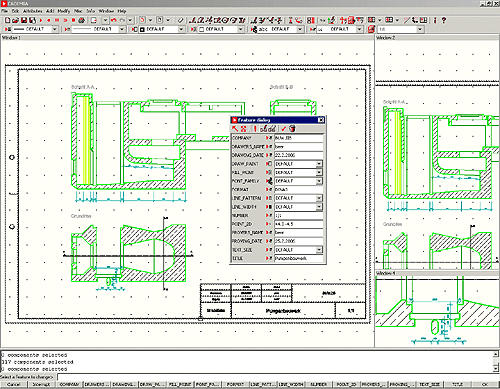The image size is (500, 389).
Task: Open the Add menu
Action: (50, 11)
